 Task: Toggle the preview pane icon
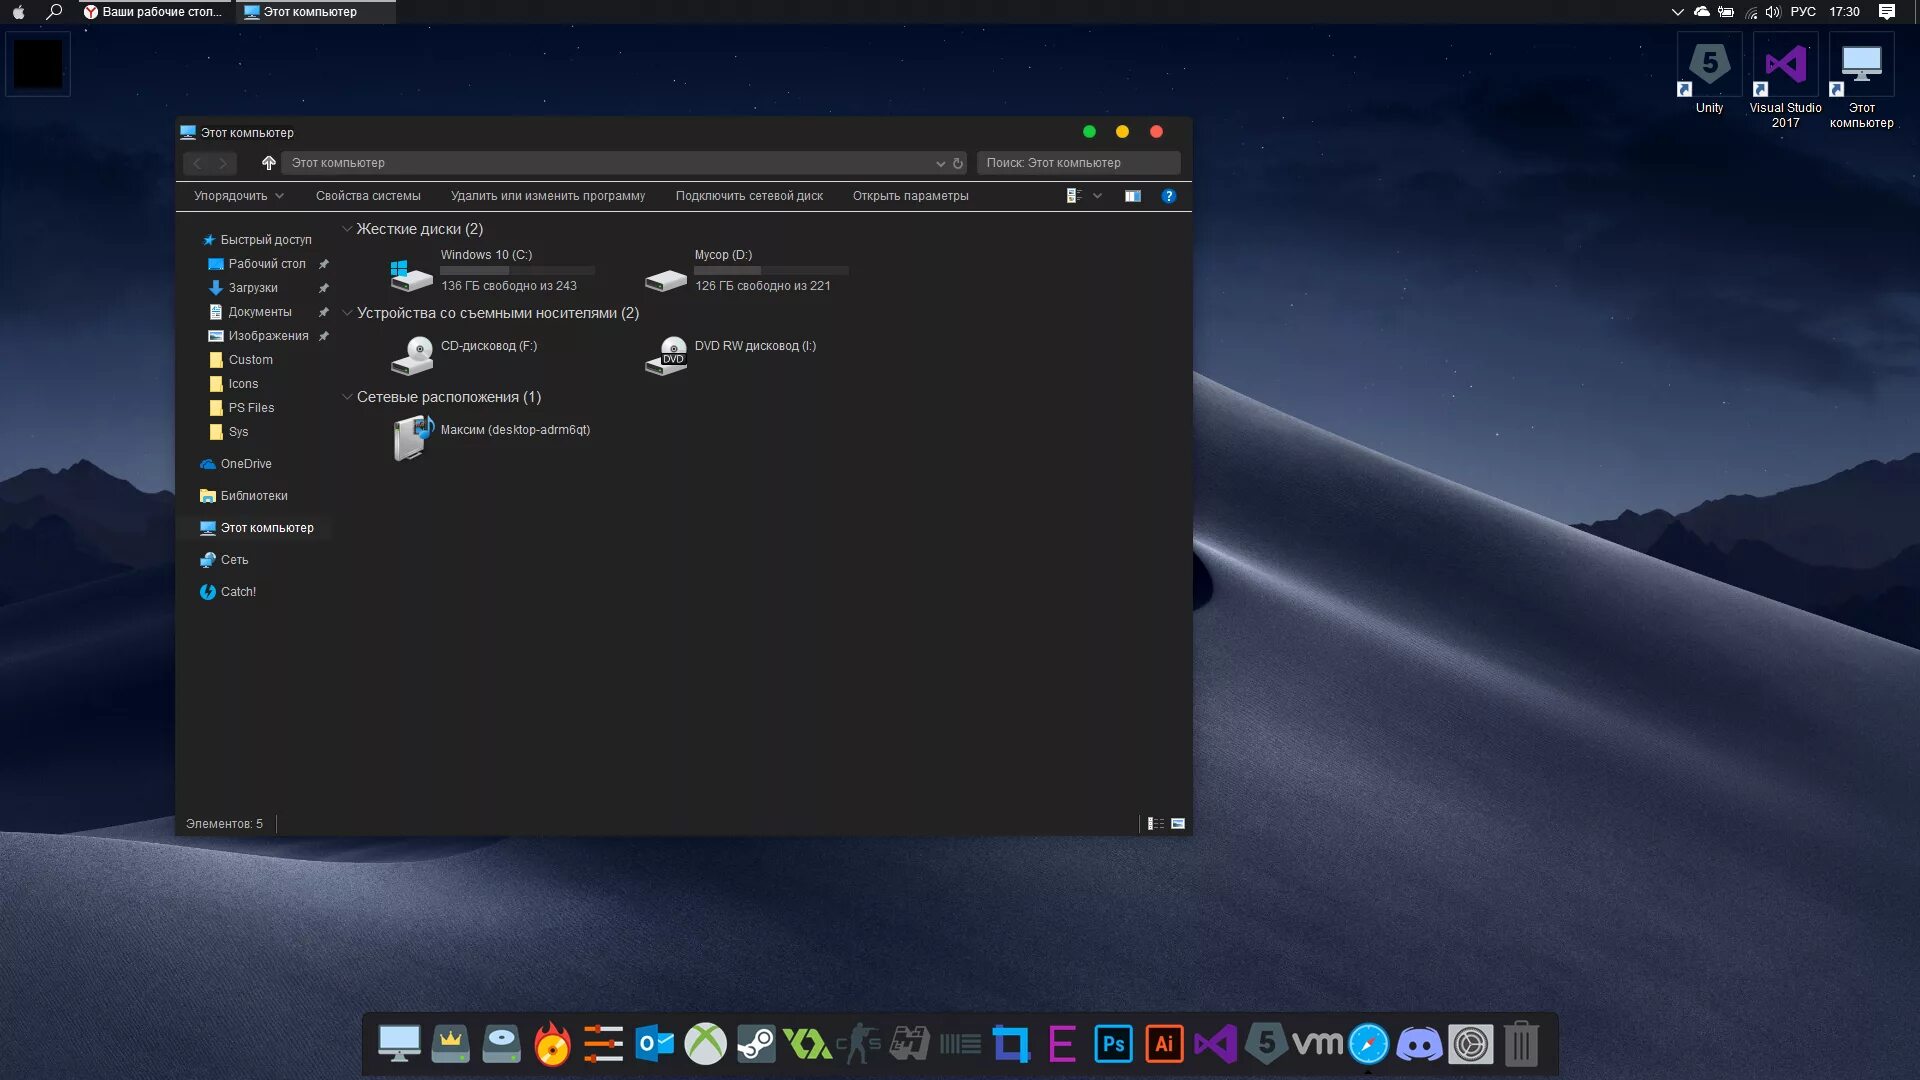pyautogui.click(x=1132, y=196)
